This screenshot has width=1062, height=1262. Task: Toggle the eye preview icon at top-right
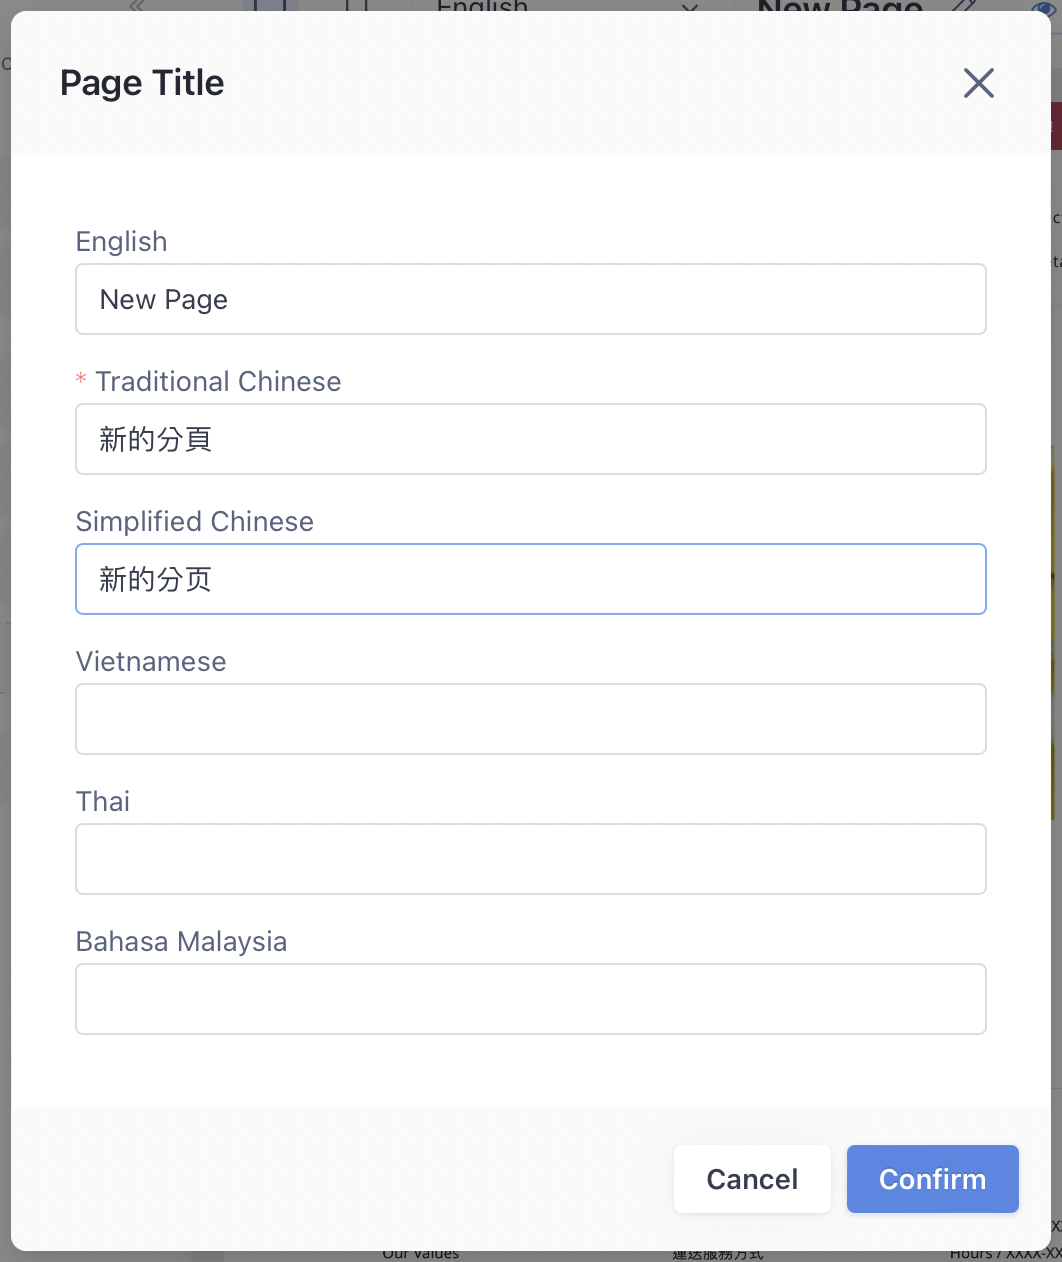(1043, 5)
